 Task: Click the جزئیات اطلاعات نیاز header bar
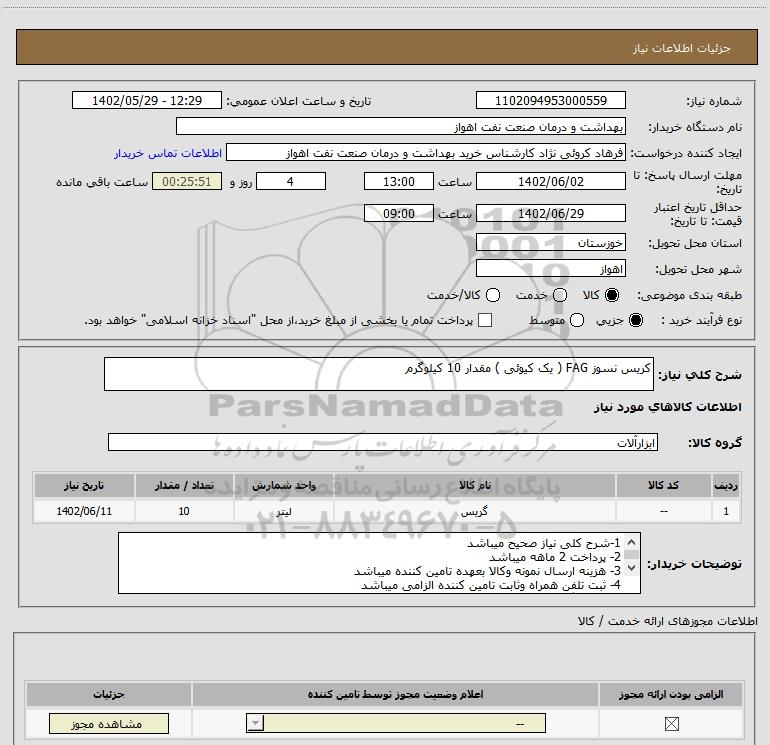pos(386,48)
